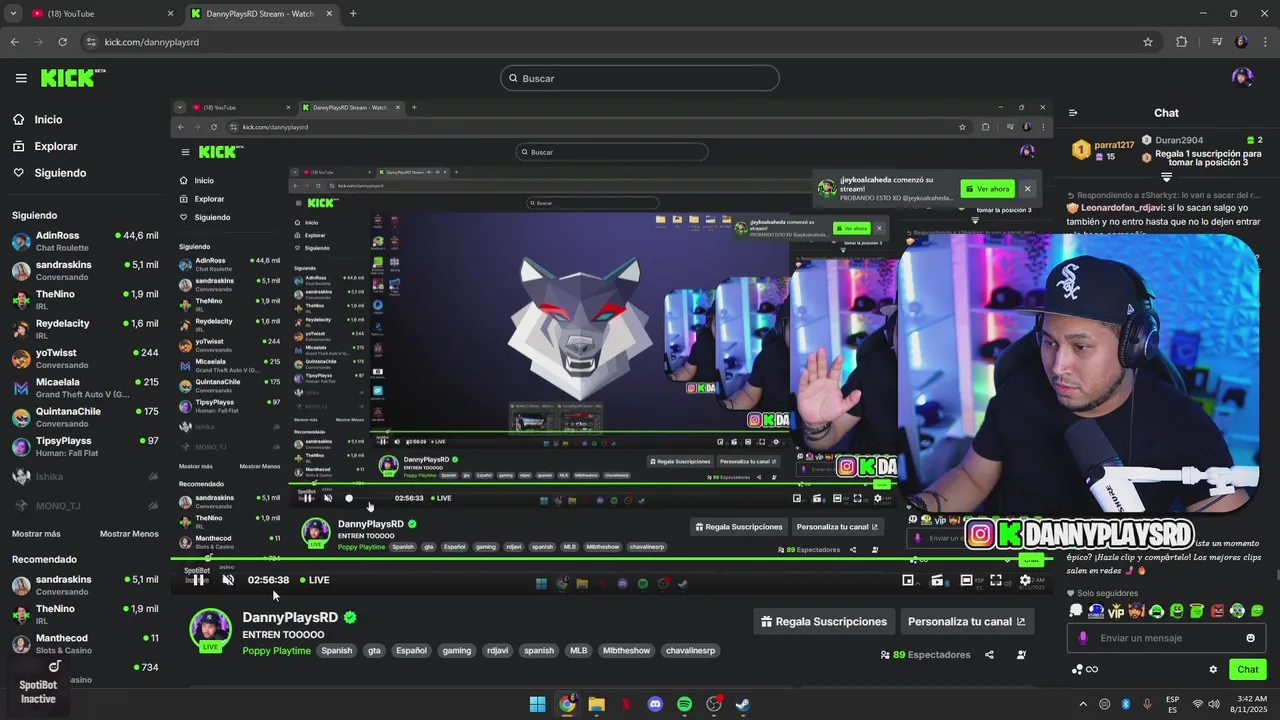Open the Chrome three-dot menu
The height and width of the screenshot is (720, 1280).
pyautogui.click(x=1265, y=42)
